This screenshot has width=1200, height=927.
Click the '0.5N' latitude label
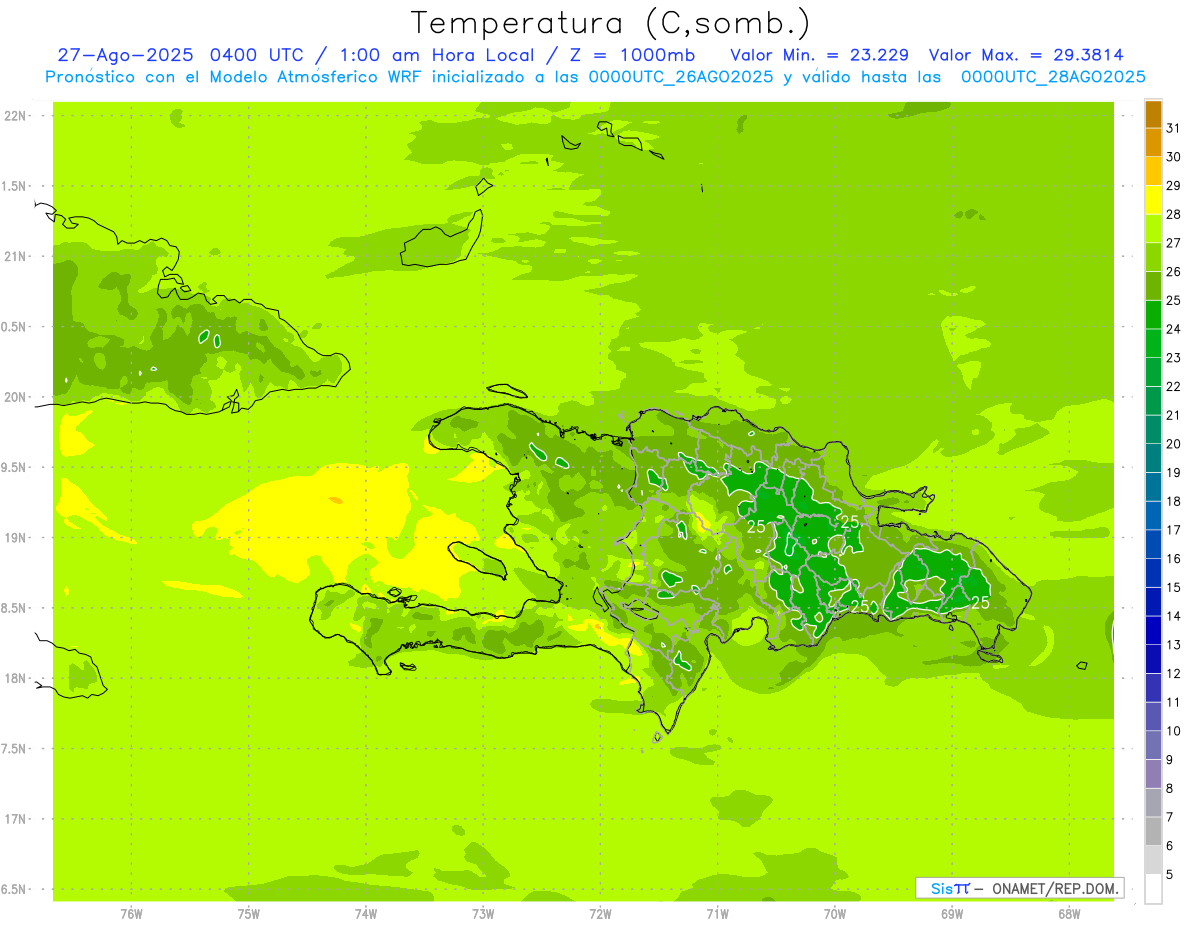[15, 327]
